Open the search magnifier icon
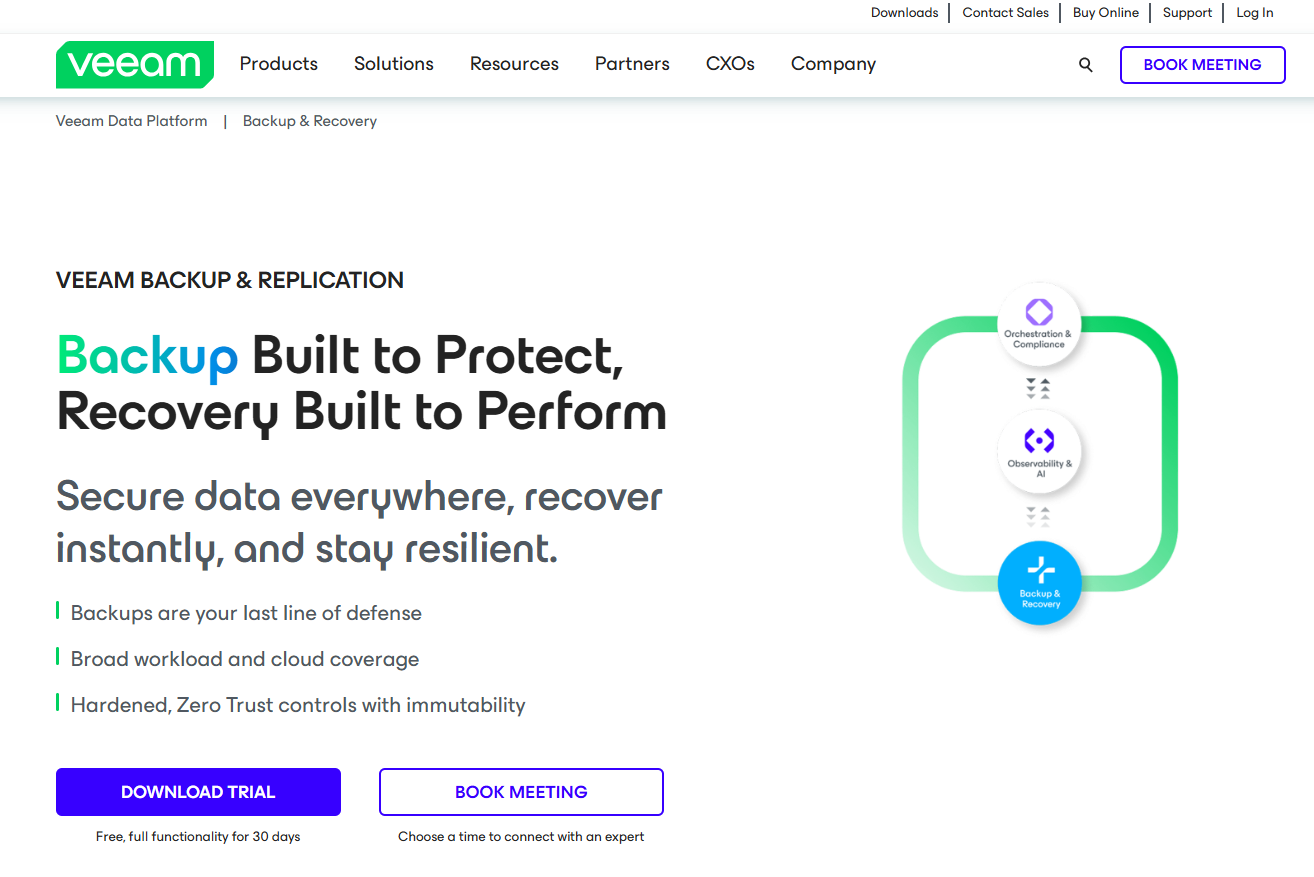The width and height of the screenshot is (1314, 877). [1086, 65]
